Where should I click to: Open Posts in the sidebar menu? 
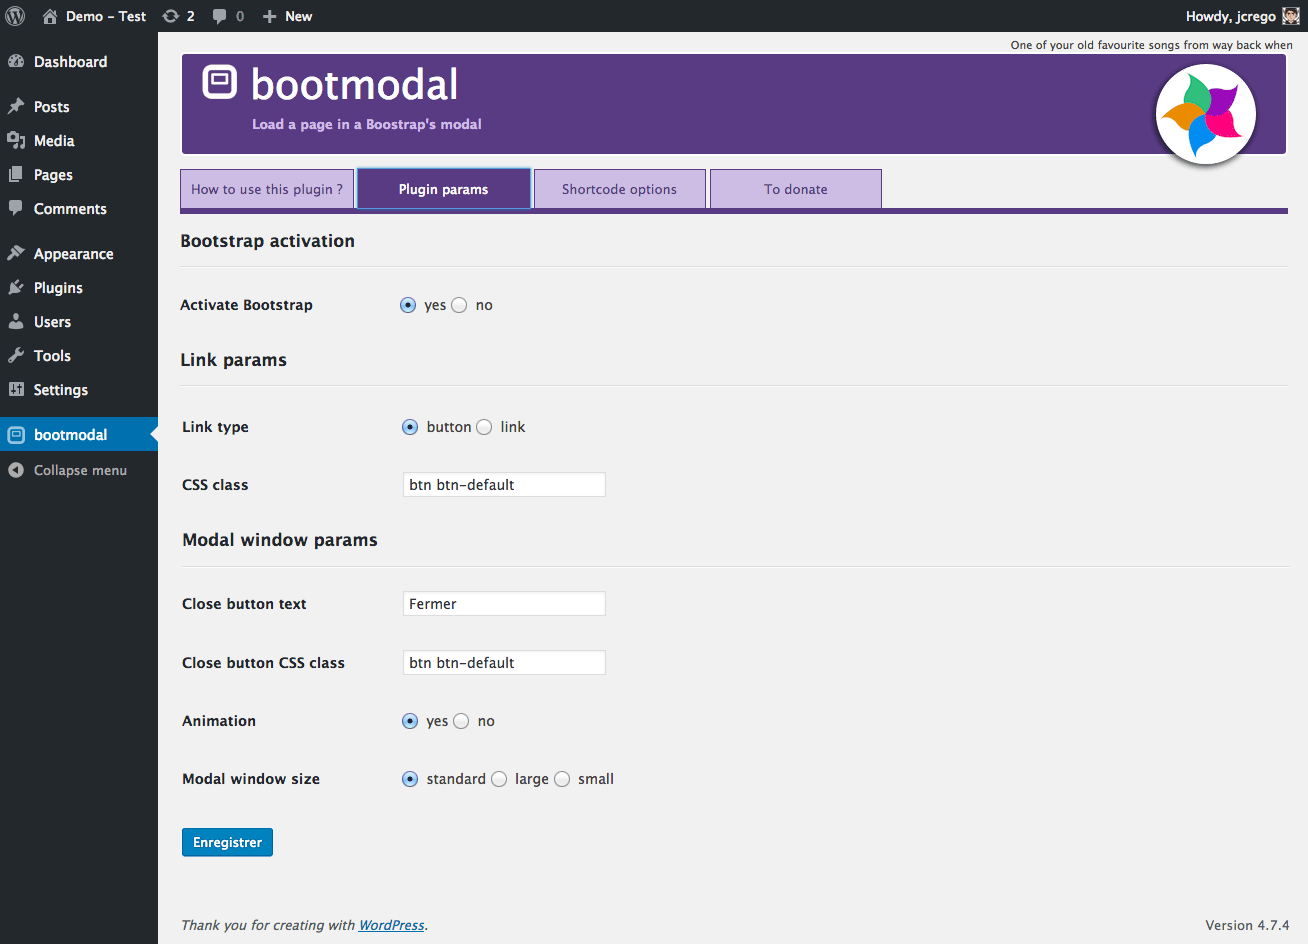(x=79, y=107)
